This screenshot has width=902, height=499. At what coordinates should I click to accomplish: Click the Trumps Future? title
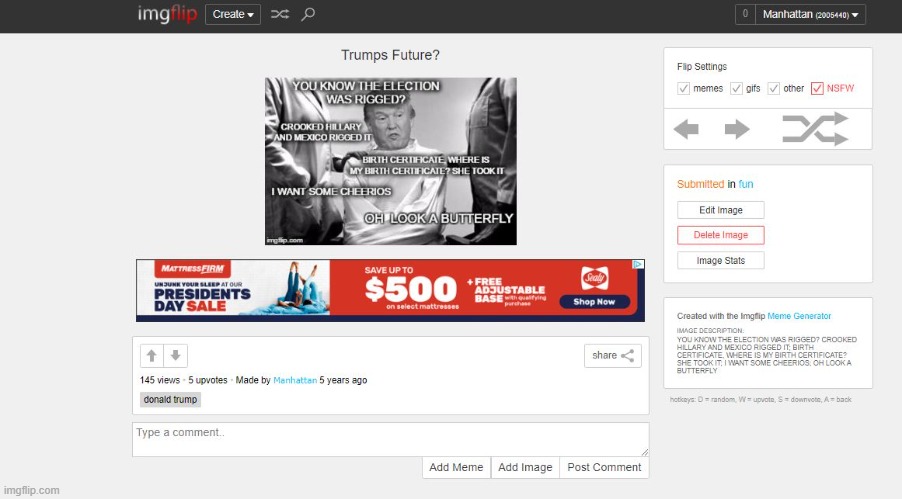point(390,55)
